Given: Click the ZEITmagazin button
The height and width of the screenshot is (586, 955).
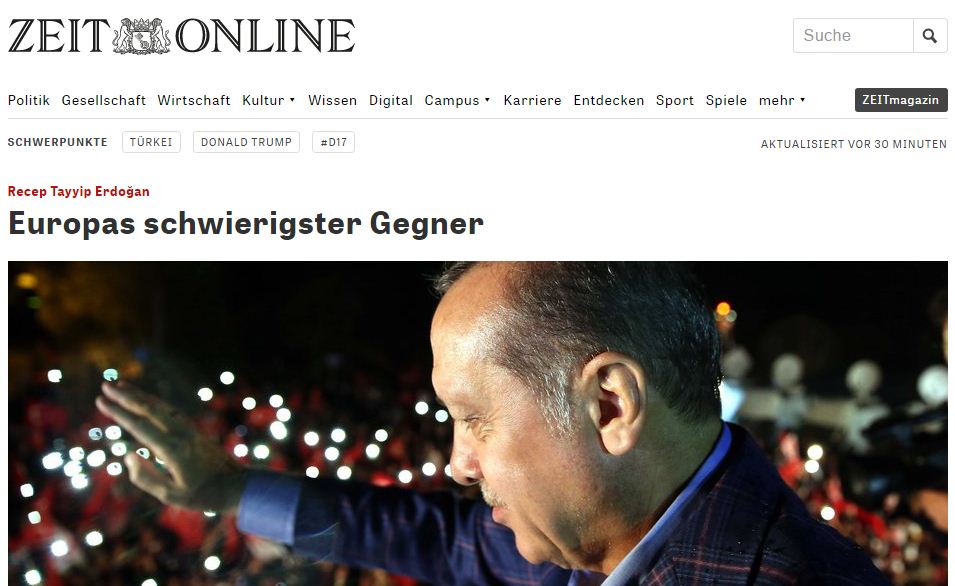Looking at the screenshot, I should (x=901, y=100).
